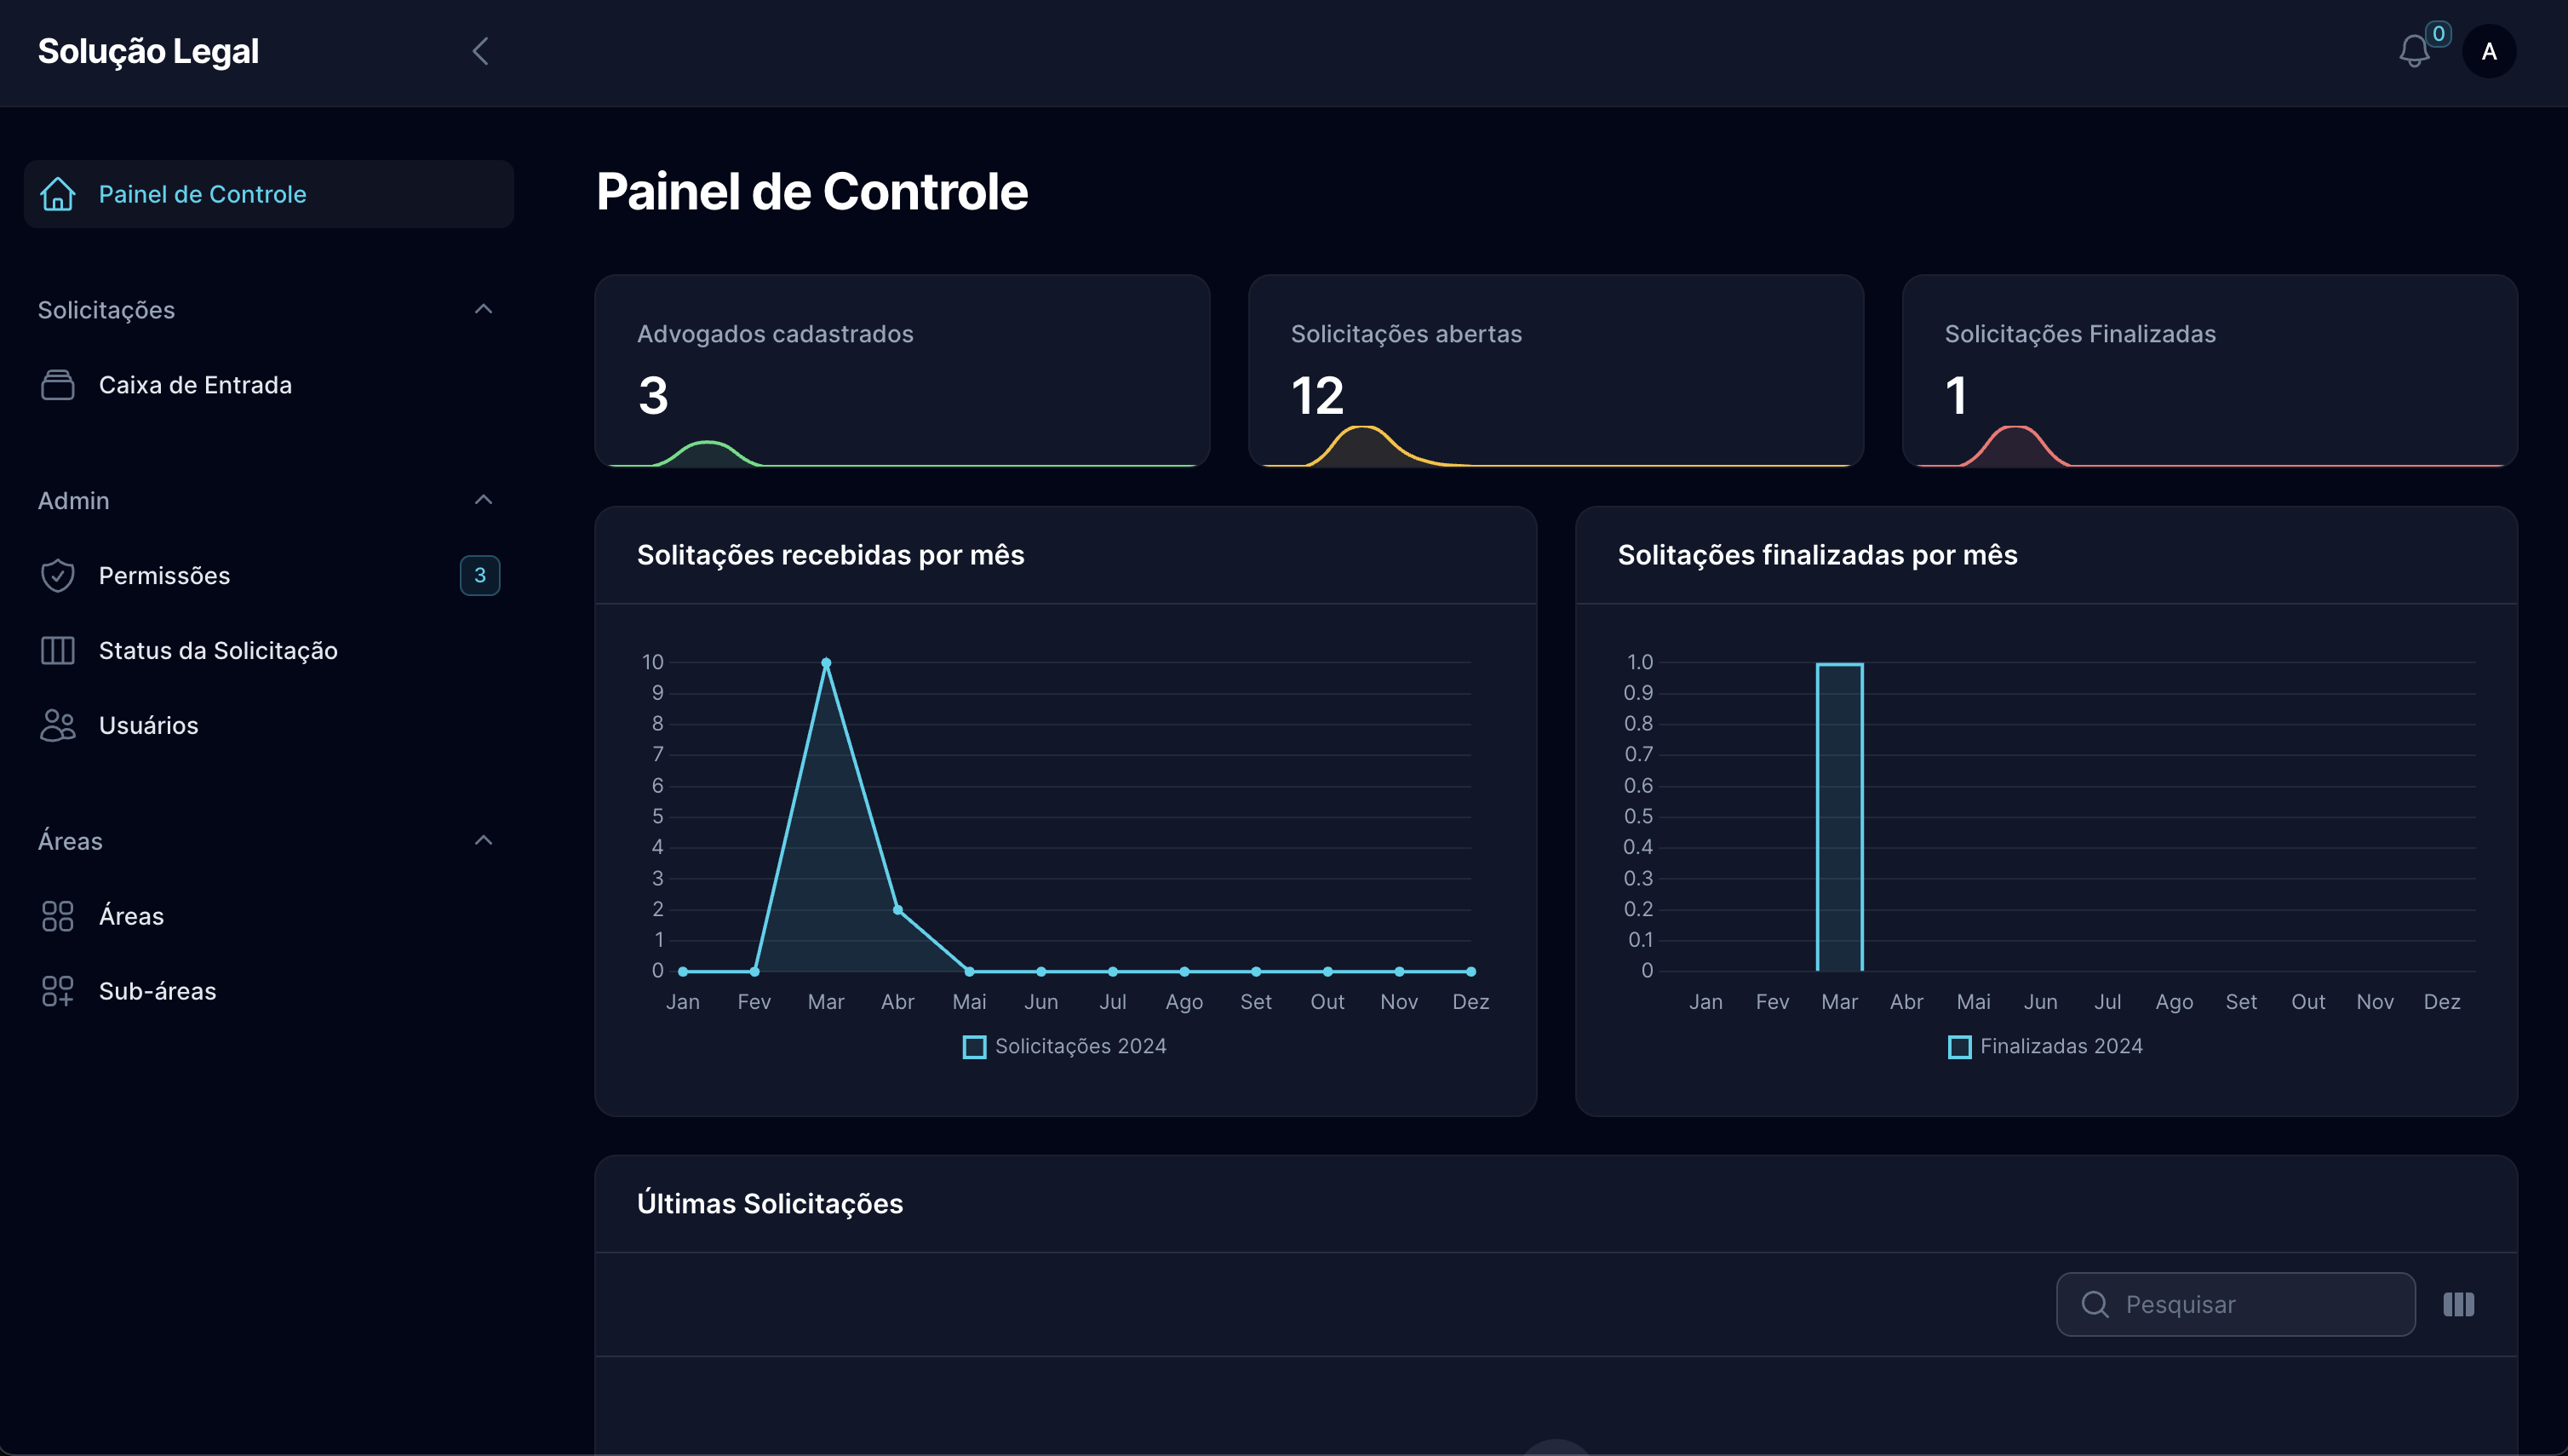Toggle table column view icon

(2459, 1304)
